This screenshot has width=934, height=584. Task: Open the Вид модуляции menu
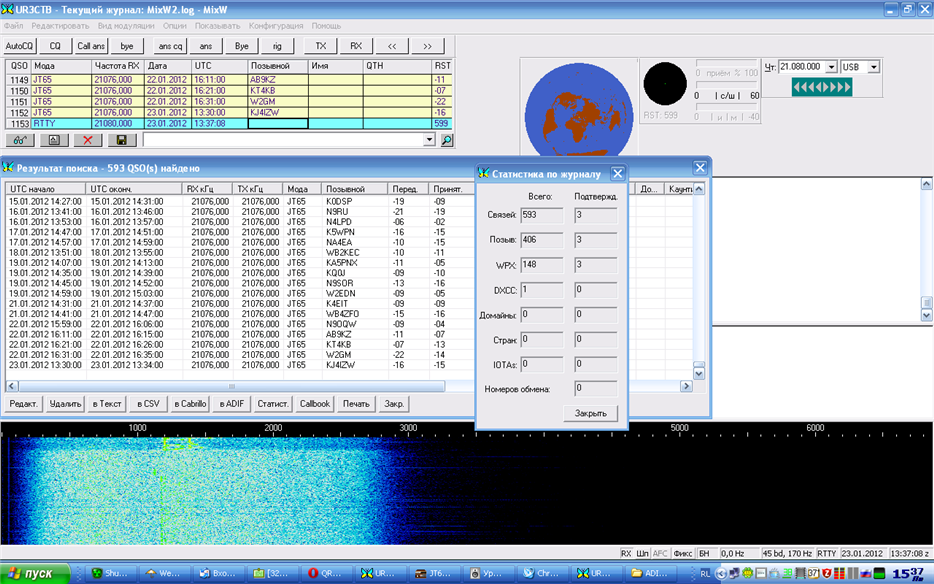coord(124,24)
